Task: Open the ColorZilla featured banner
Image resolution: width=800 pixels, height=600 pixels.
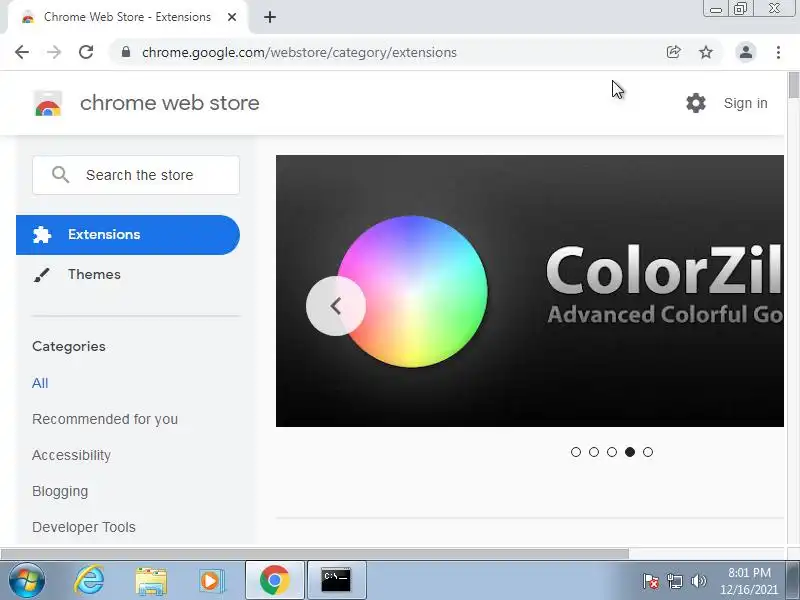Action: [x=530, y=291]
